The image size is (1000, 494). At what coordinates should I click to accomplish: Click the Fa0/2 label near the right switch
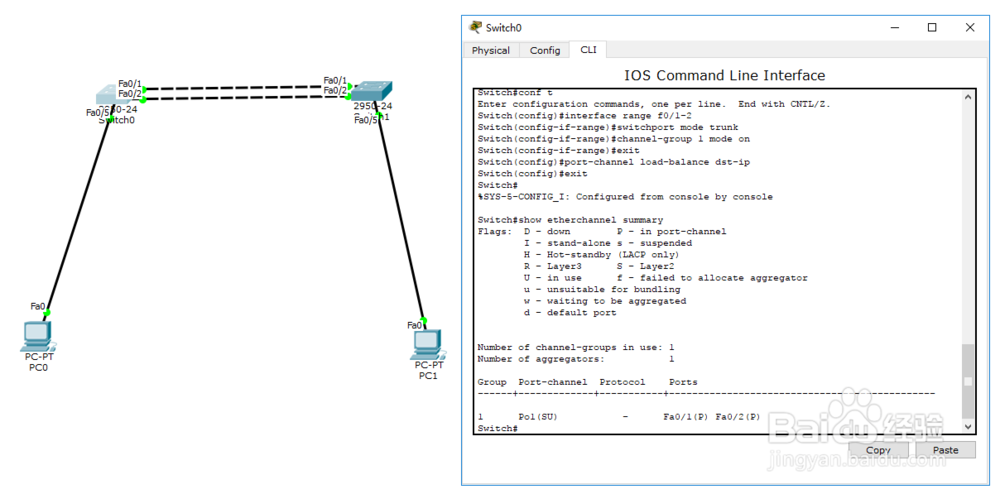point(335,90)
